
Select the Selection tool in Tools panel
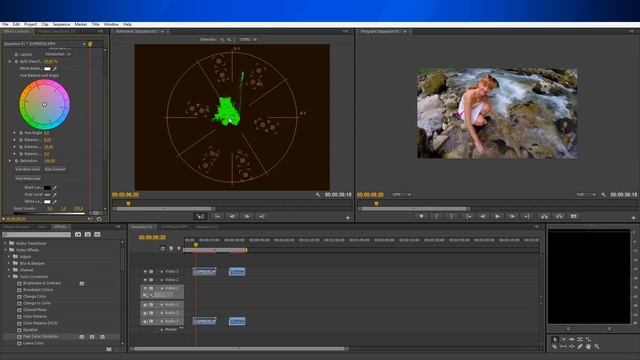[x=555, y=339]
